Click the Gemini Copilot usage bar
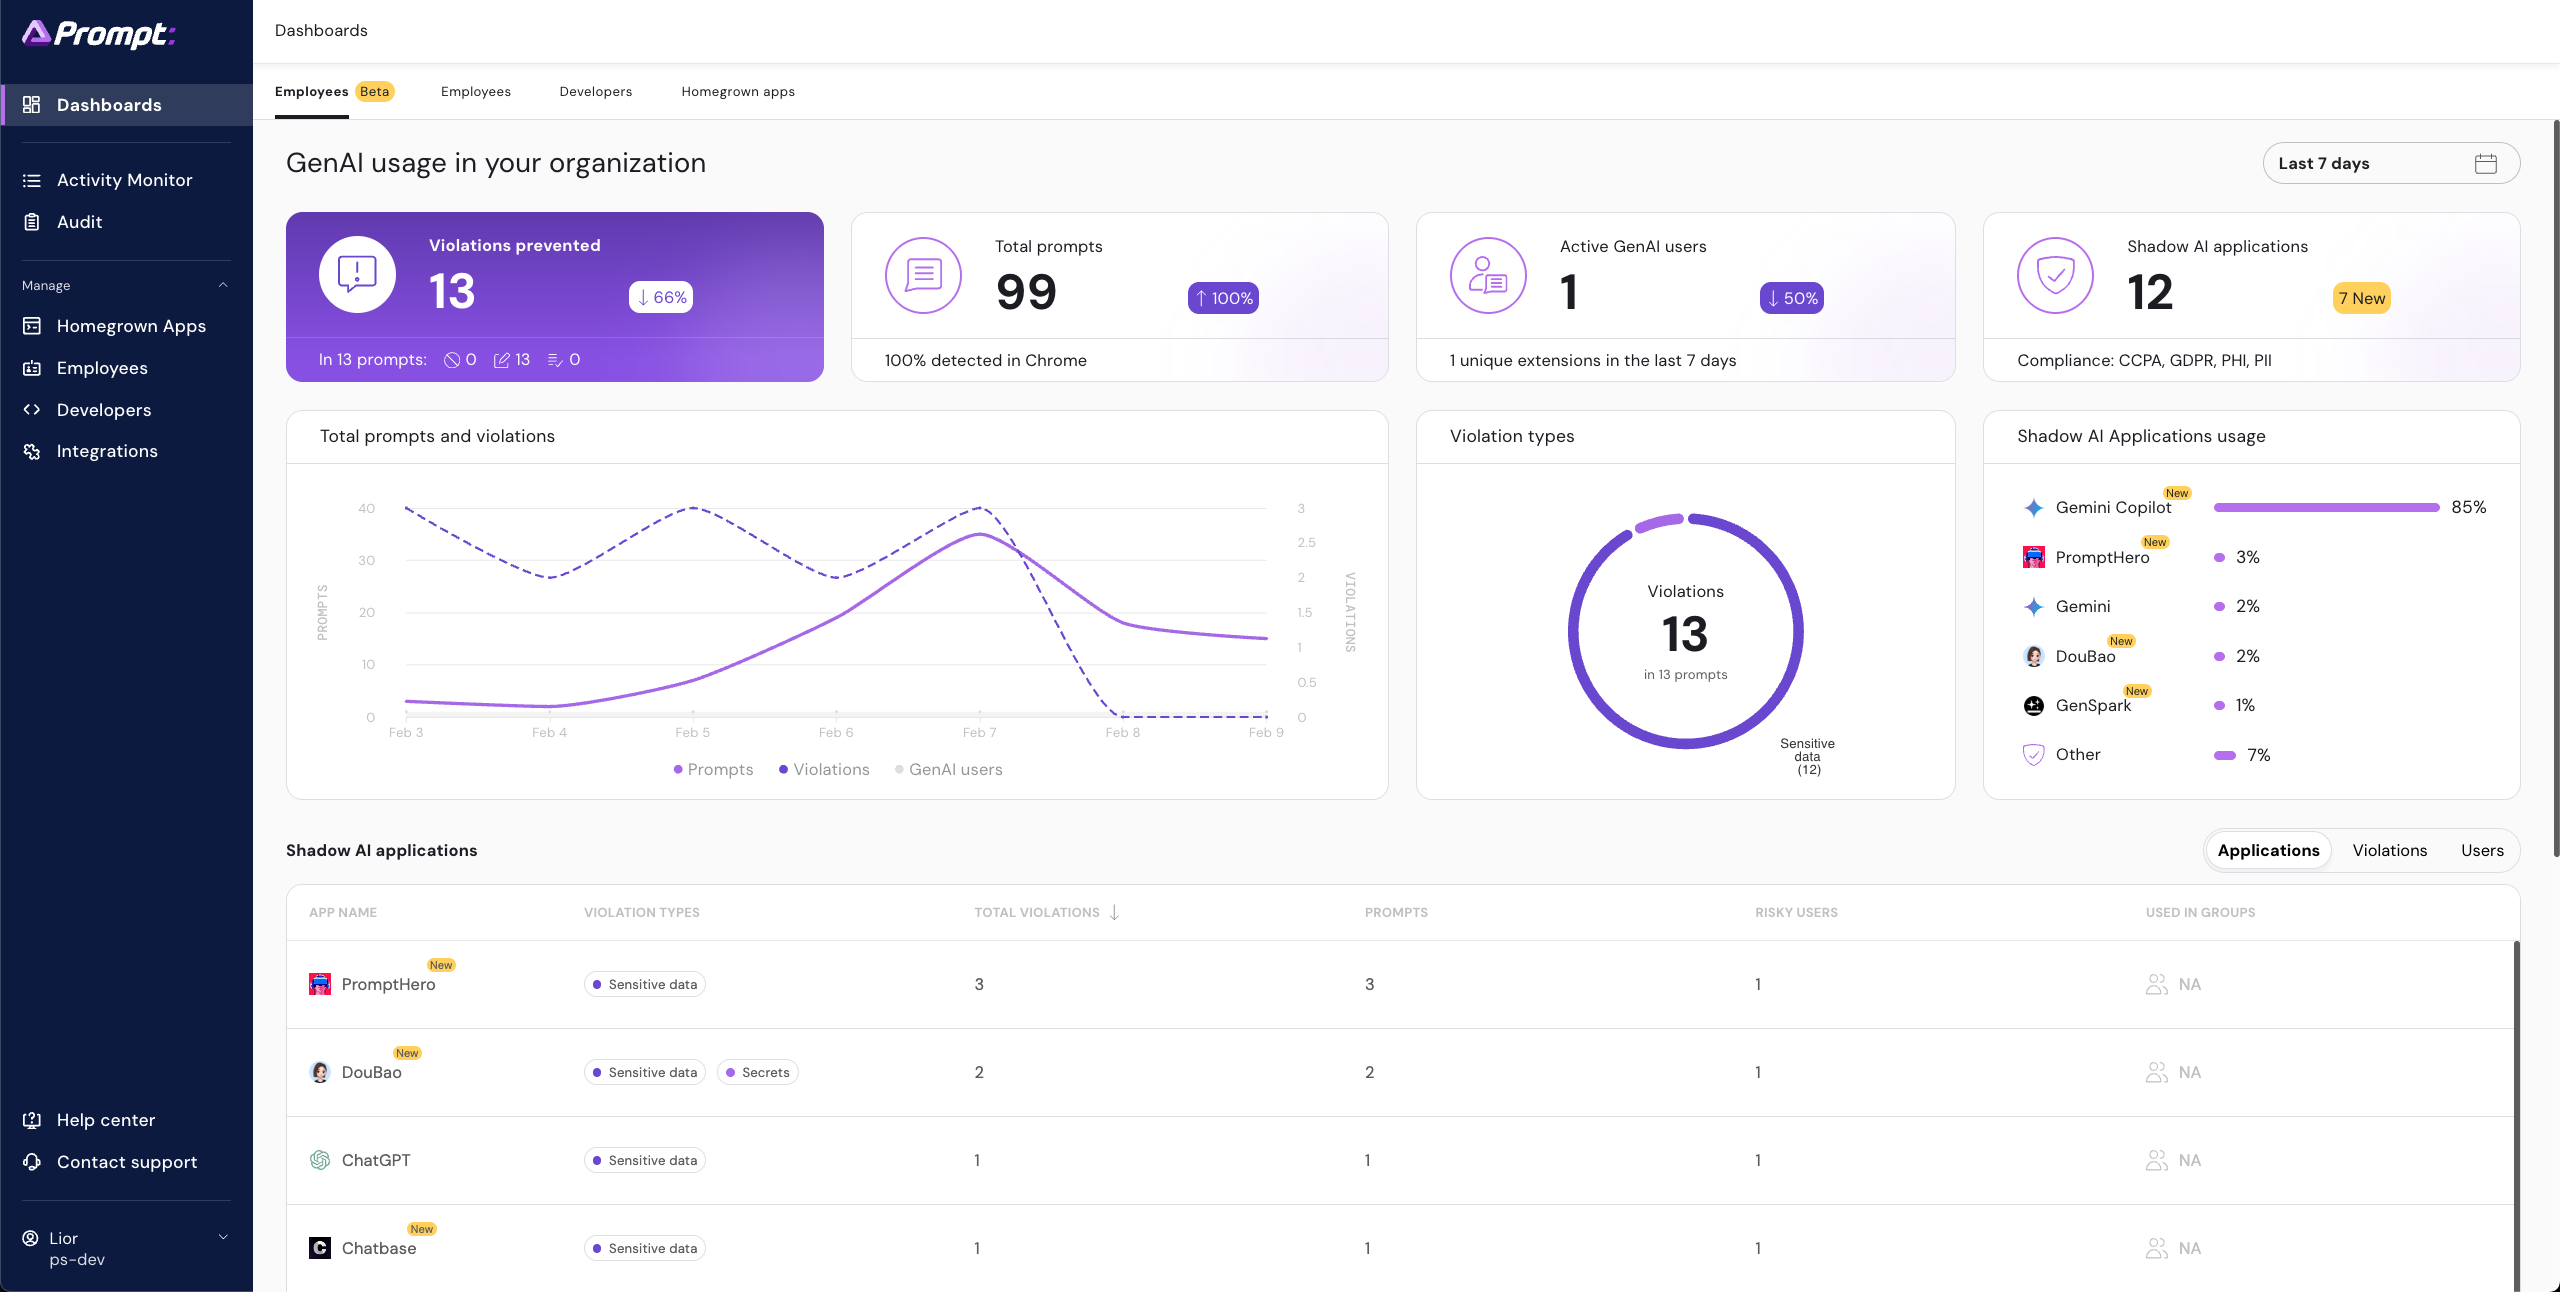 click(2326, 508)
